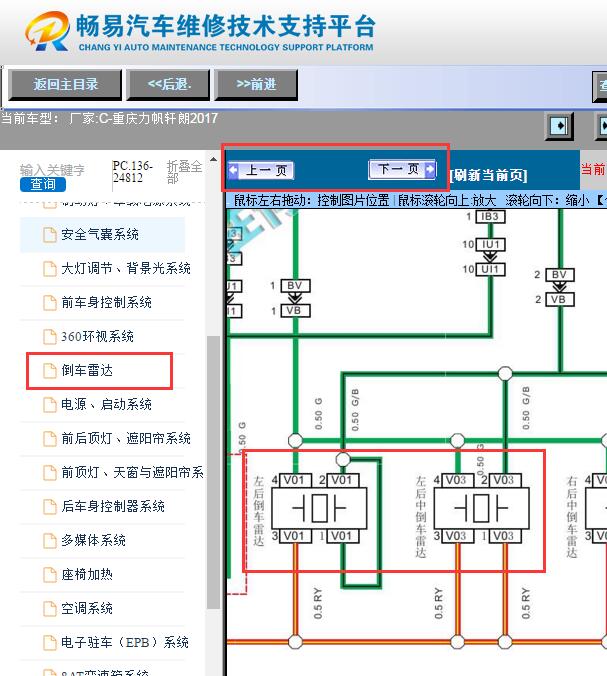Click document icon beside 后车身控制器系统

[x=50, y=507]
